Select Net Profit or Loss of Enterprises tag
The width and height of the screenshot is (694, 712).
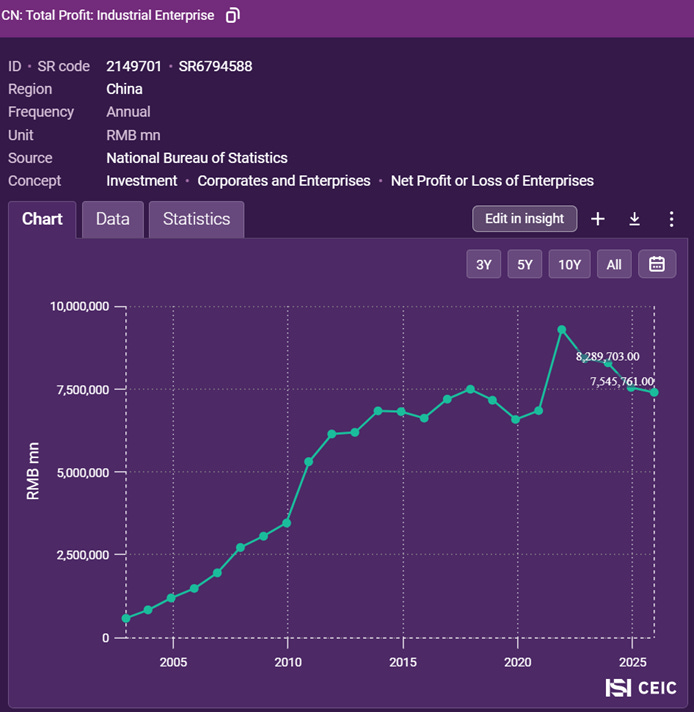point(492,181)
